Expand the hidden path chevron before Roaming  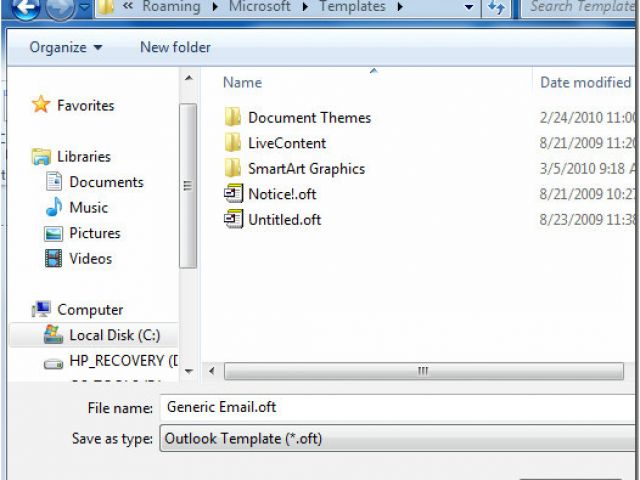coord(128,6)
